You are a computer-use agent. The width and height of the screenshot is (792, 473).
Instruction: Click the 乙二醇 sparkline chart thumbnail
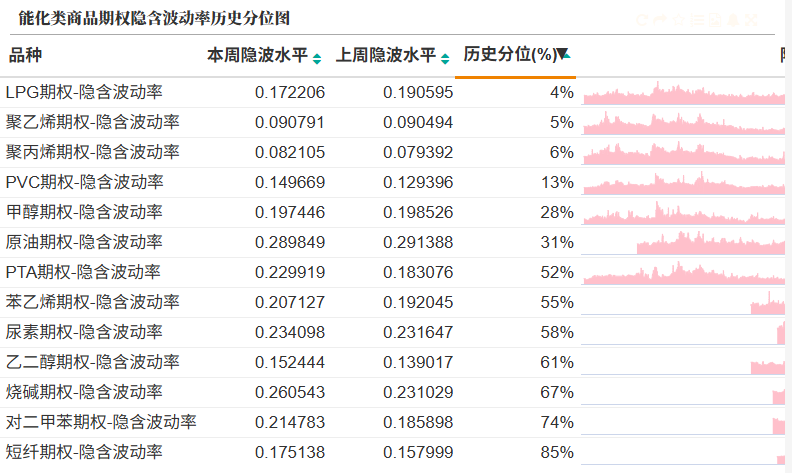pyautogui.click(x=683, y=362)
